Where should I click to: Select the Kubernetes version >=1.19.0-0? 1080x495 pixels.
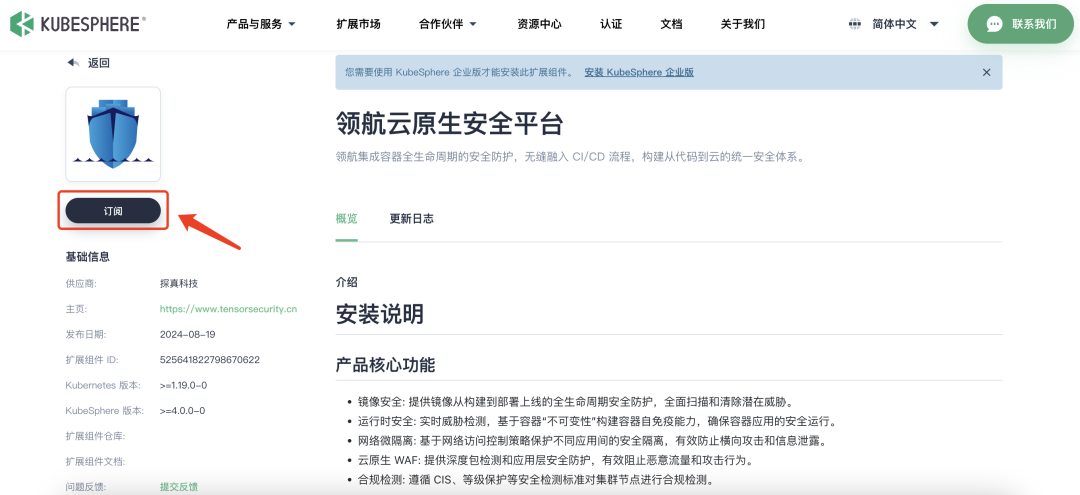click(x=183, y=385)
